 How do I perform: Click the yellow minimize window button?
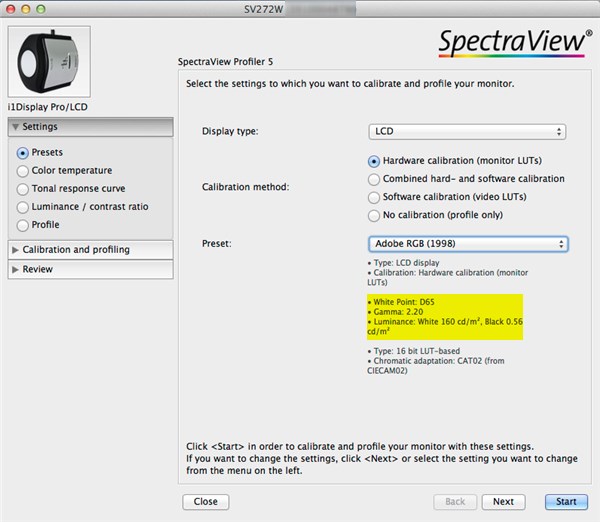coord(26,9)
